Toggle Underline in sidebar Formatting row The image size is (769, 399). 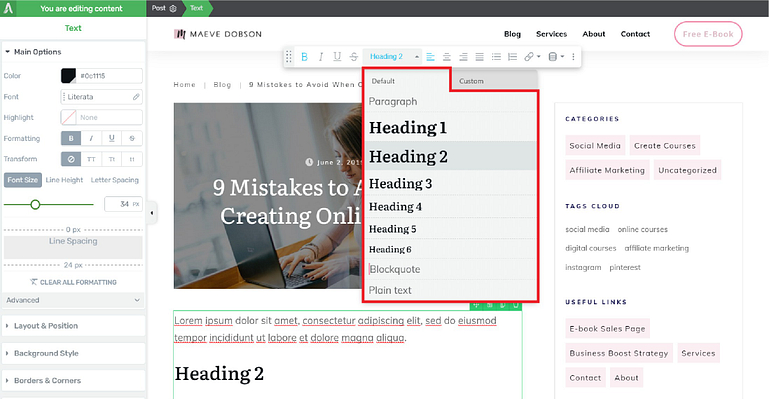click(x=112, y=138)
